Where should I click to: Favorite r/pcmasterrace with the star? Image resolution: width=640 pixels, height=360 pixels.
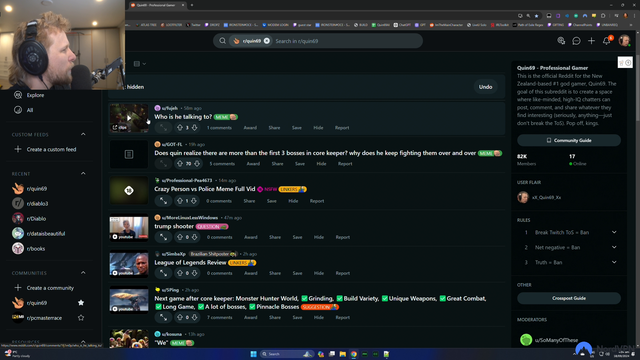[81, 318]
